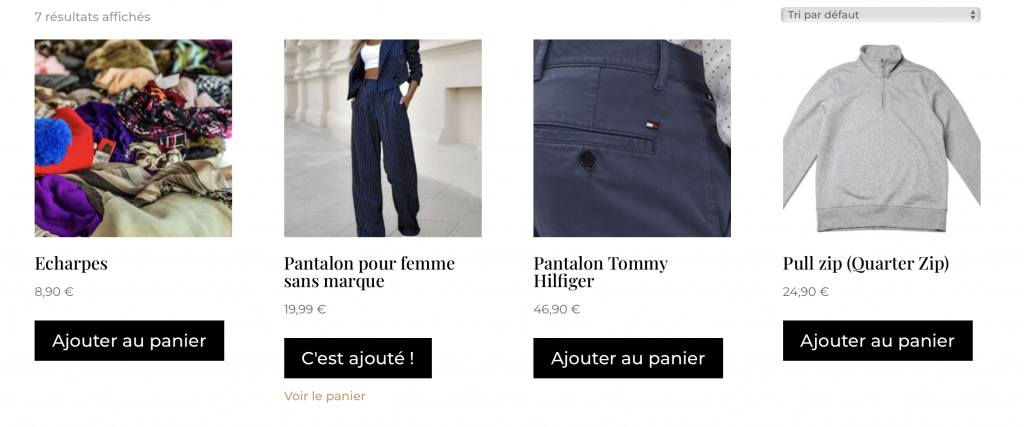Open 'Pantalon pour femme sans marque' title
The image size is (1024, 427).
pos(370,272)
